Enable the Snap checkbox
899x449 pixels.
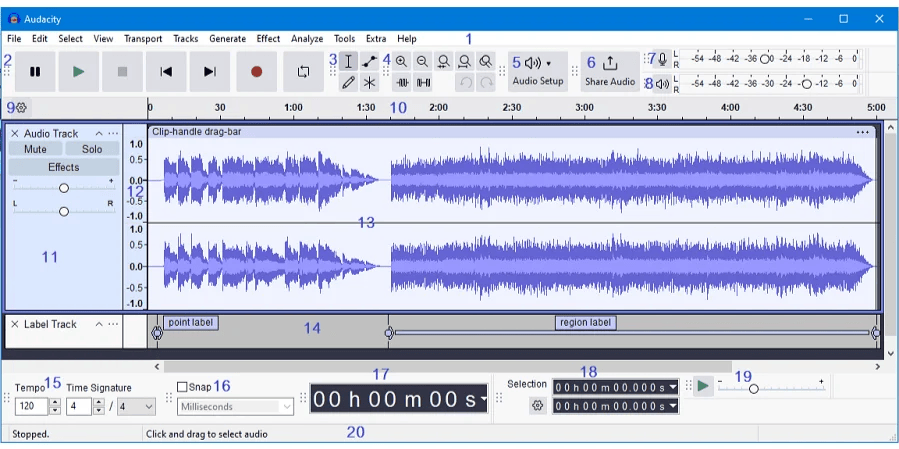182,387
